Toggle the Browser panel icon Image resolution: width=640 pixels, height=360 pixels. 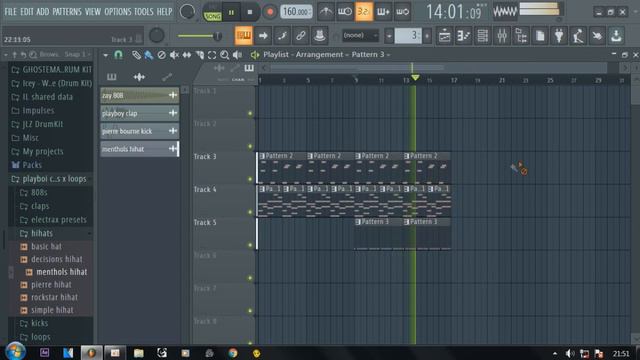point(521,36)
